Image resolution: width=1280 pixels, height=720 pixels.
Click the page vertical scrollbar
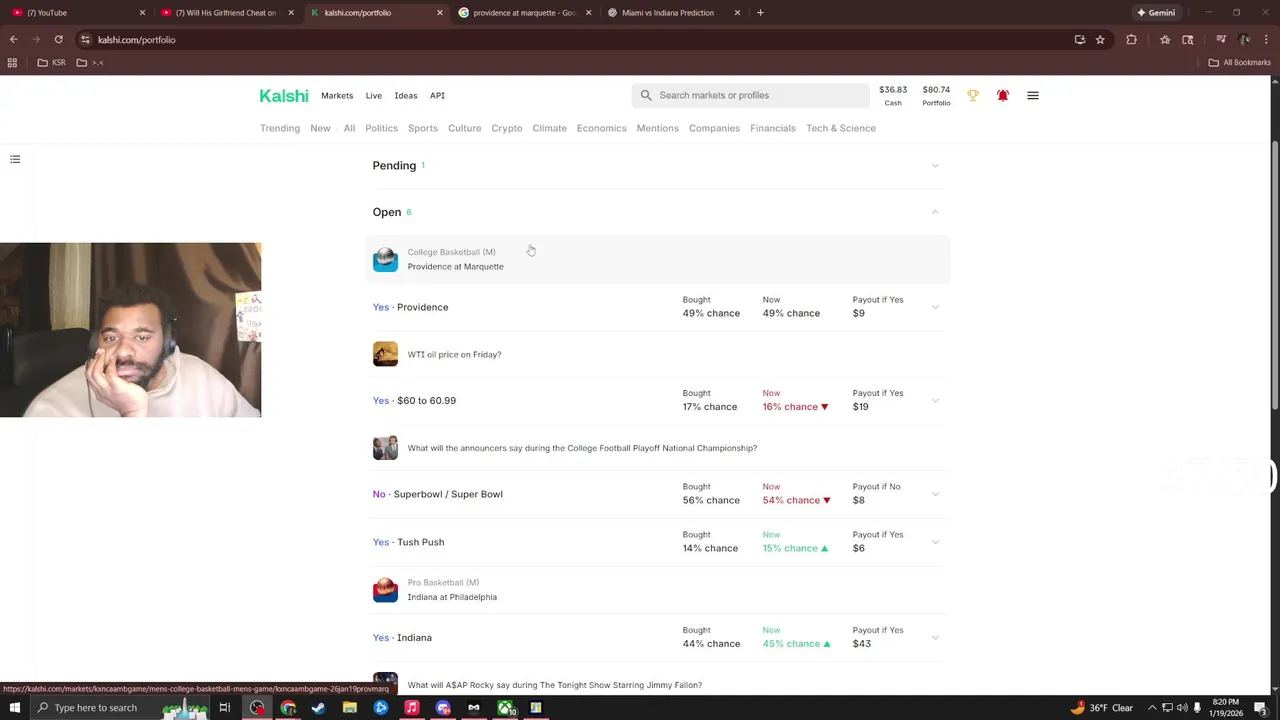click(1275, 275)
